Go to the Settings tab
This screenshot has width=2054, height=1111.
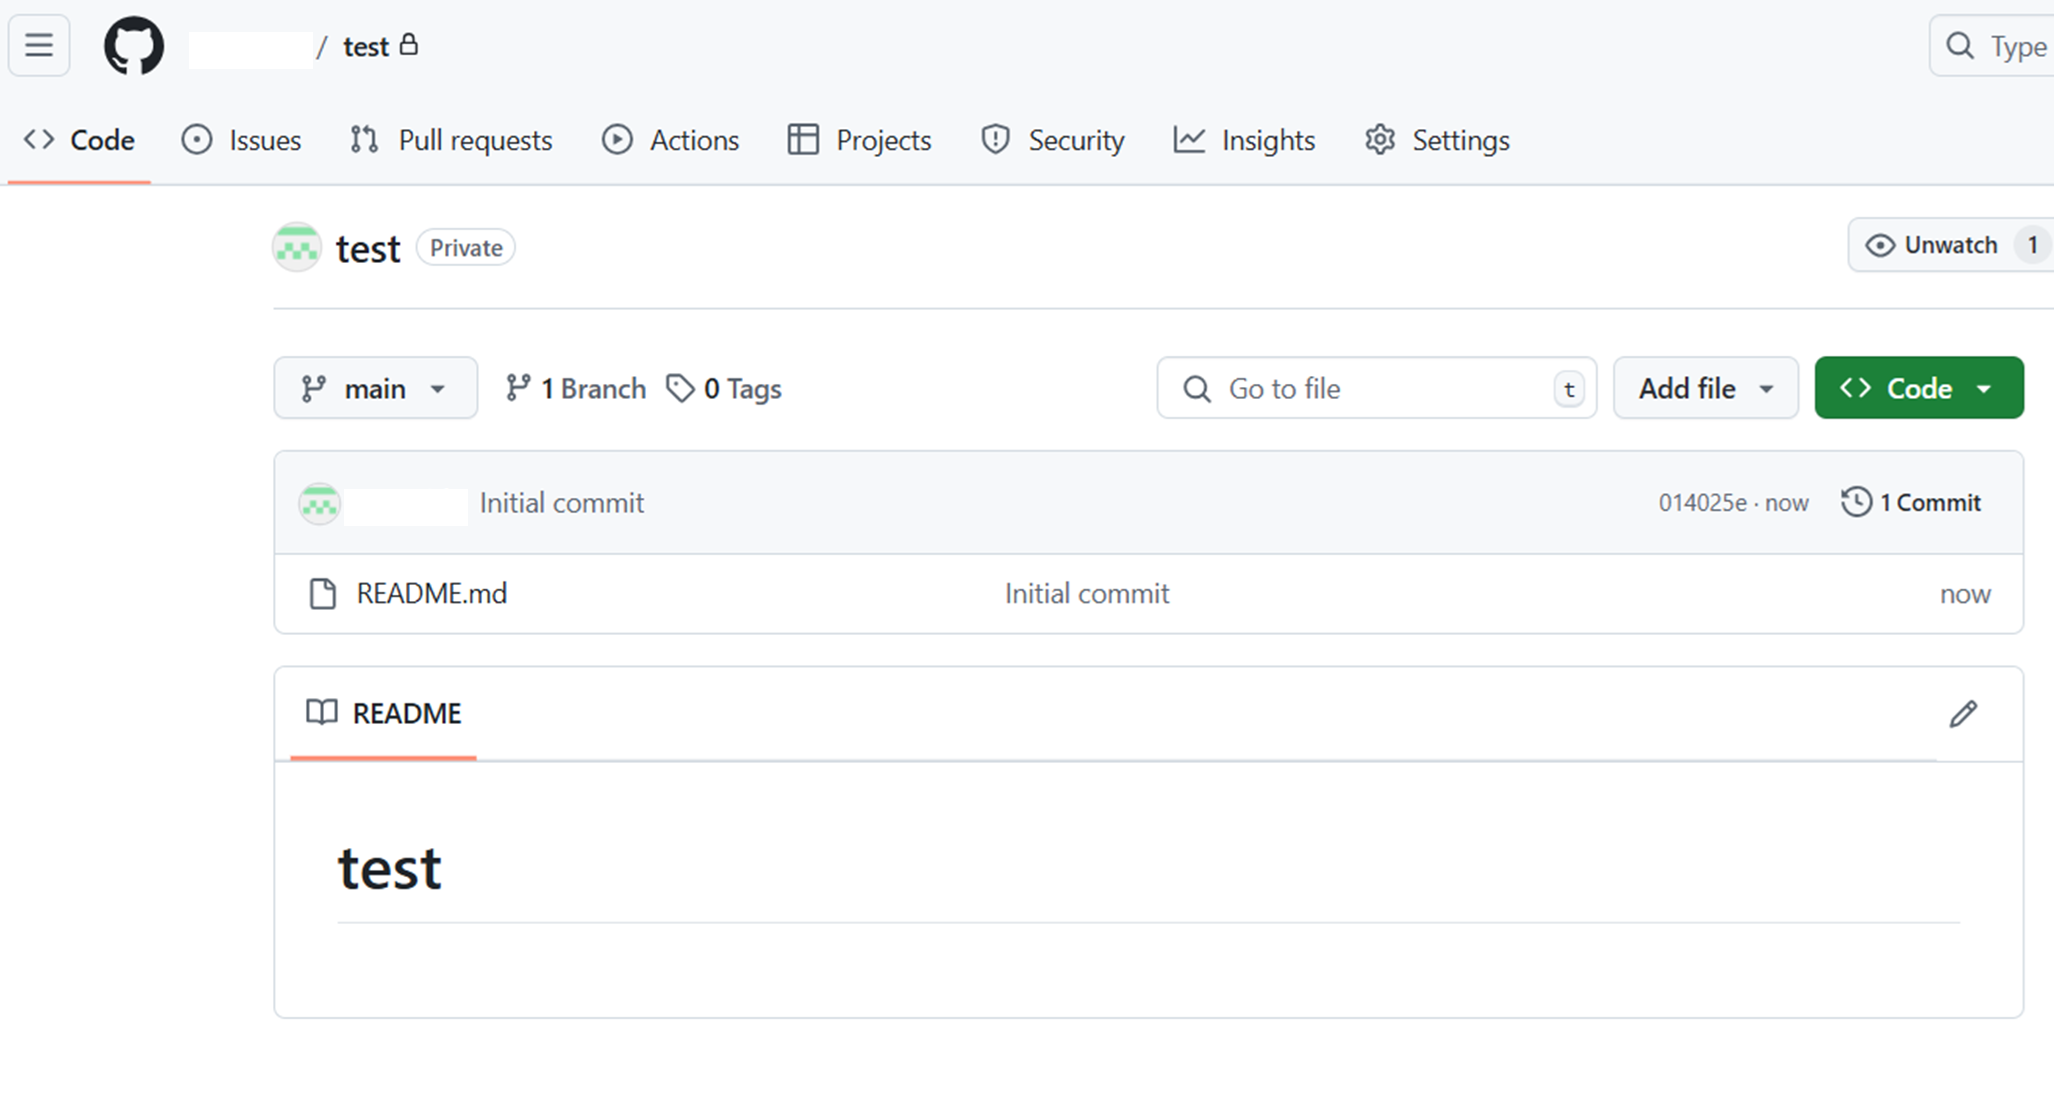[x=1437, y=140]
